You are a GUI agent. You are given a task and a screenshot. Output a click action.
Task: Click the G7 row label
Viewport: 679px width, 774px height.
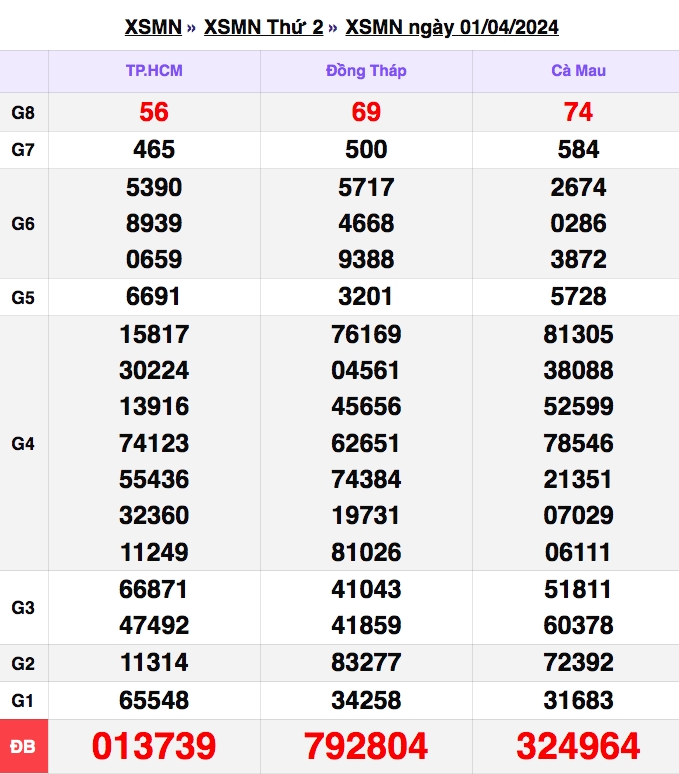coord(23,150)
